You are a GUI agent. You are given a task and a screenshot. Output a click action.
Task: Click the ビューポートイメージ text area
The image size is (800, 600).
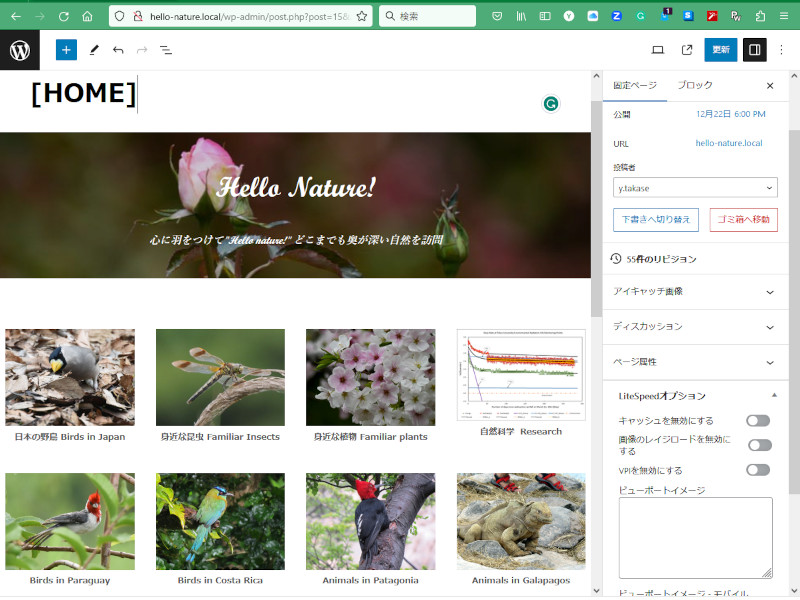(x=695, y=537)
